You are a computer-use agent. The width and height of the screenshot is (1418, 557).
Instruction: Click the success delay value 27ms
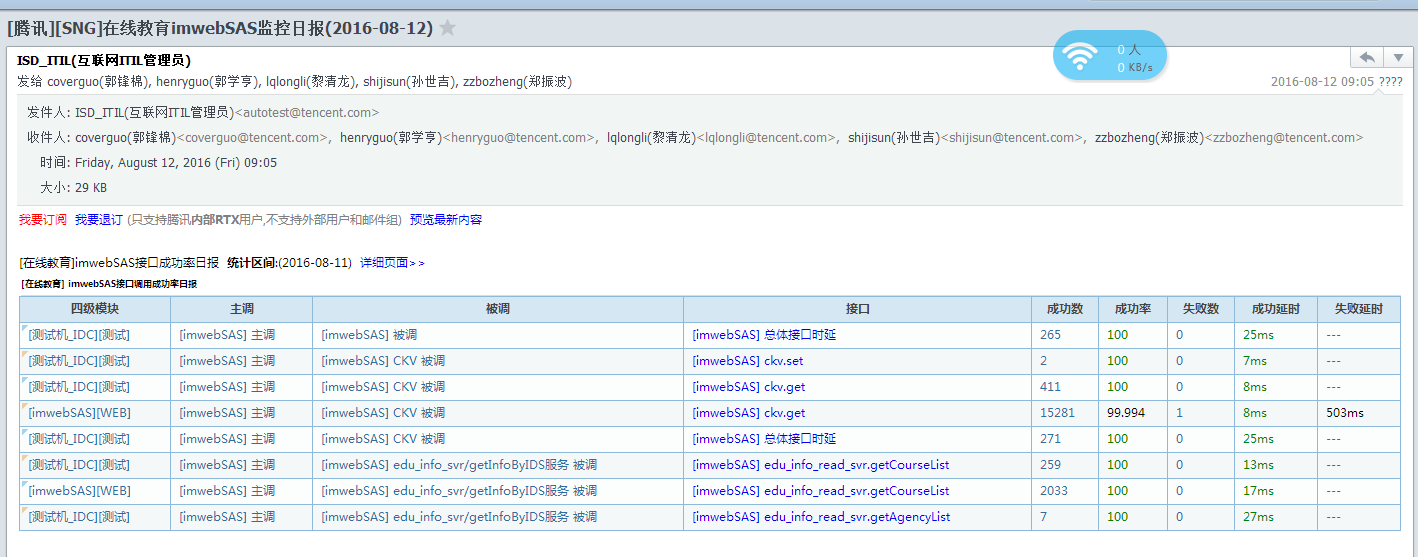click(x=1258, y=517)
